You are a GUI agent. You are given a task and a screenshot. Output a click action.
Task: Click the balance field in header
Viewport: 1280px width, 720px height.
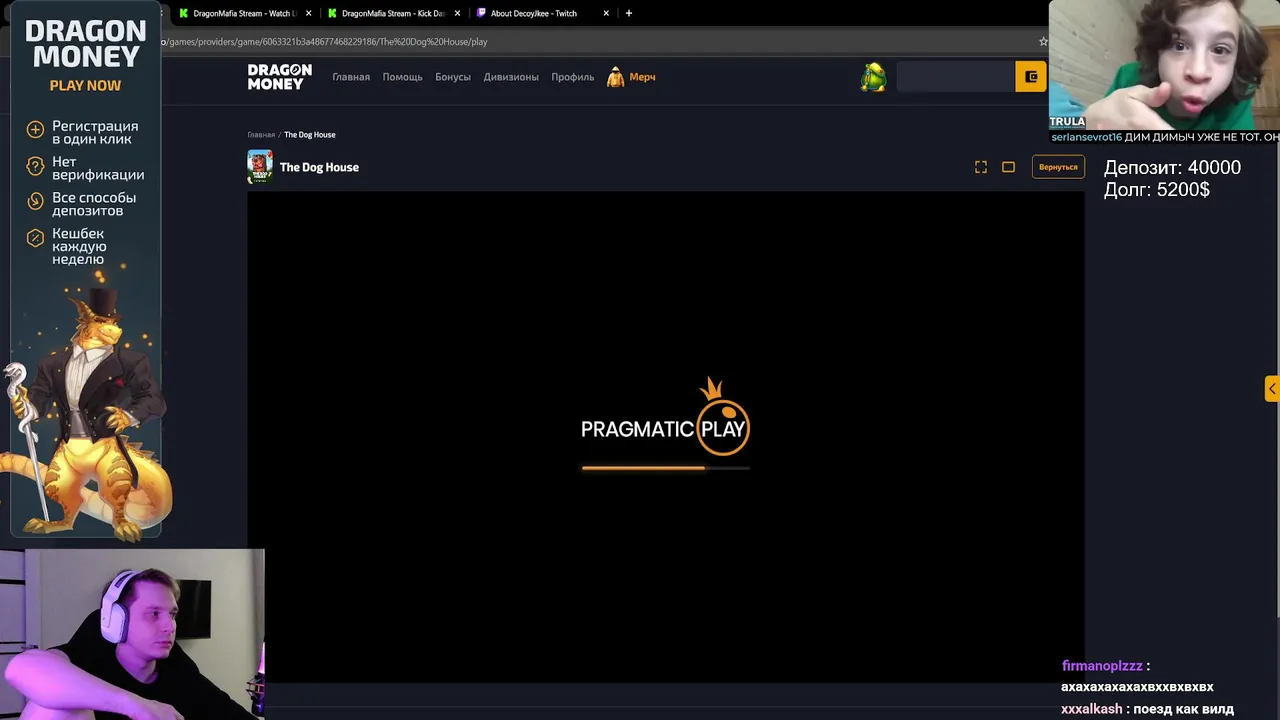[955, 77]
